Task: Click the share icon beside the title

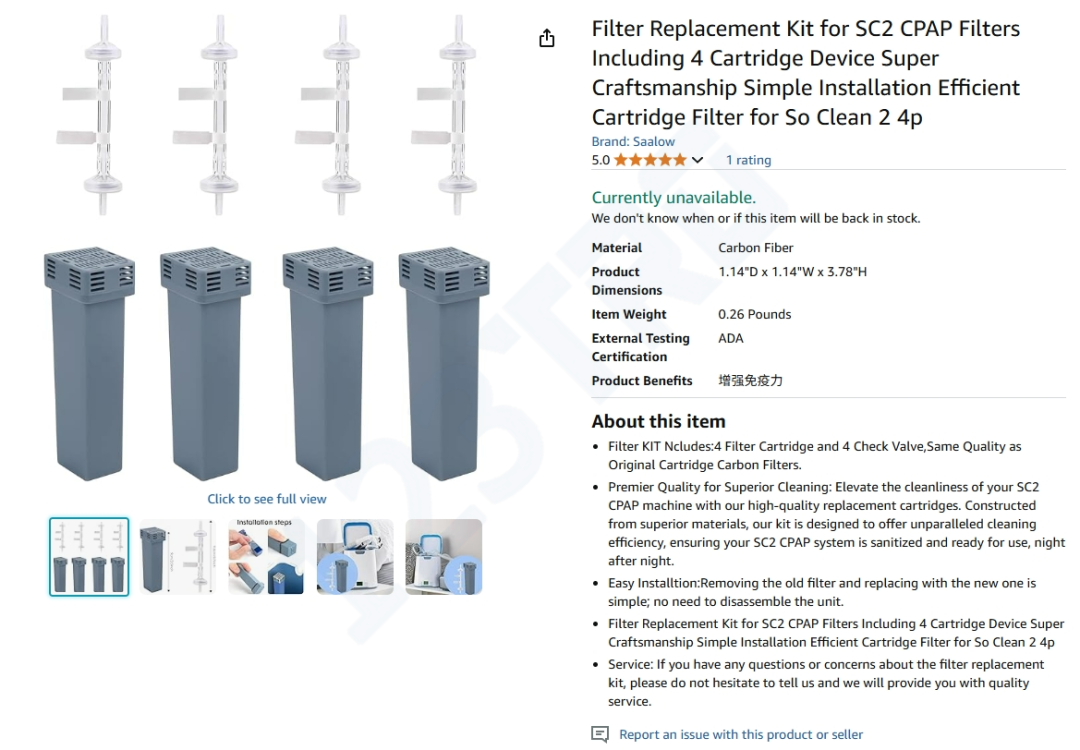Action: coord(546,39)
